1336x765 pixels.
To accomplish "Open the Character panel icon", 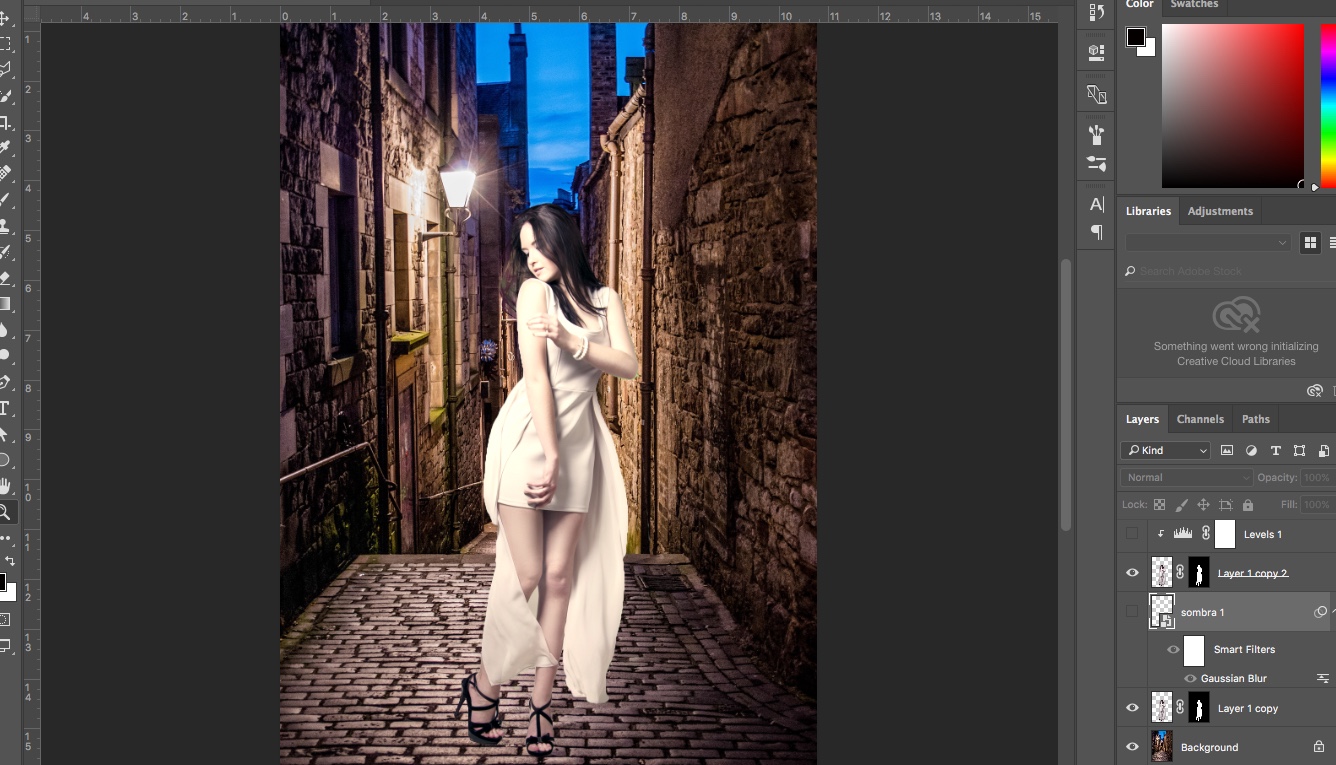I will (1096, 204).
